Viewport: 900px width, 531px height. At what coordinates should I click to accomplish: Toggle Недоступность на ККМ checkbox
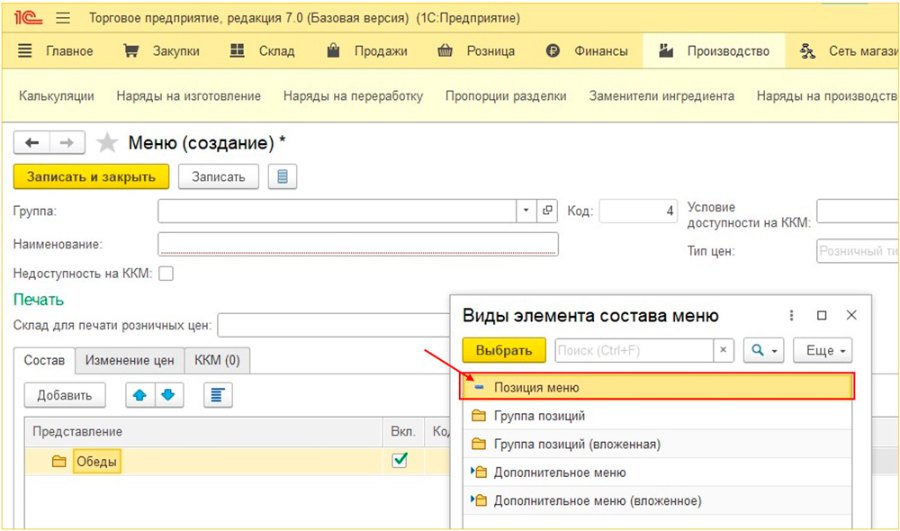pyautogui.click(x=166, y=273)
